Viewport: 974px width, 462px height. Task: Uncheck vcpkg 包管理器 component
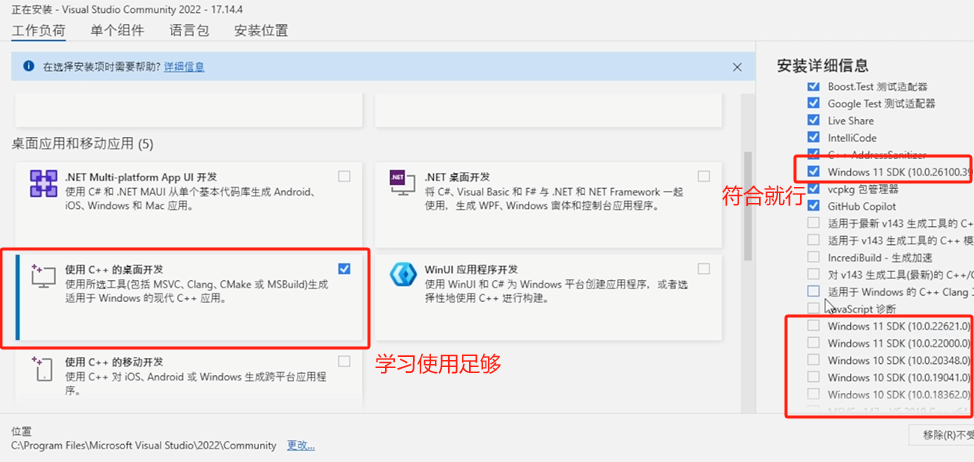click(x=812, y=188)
